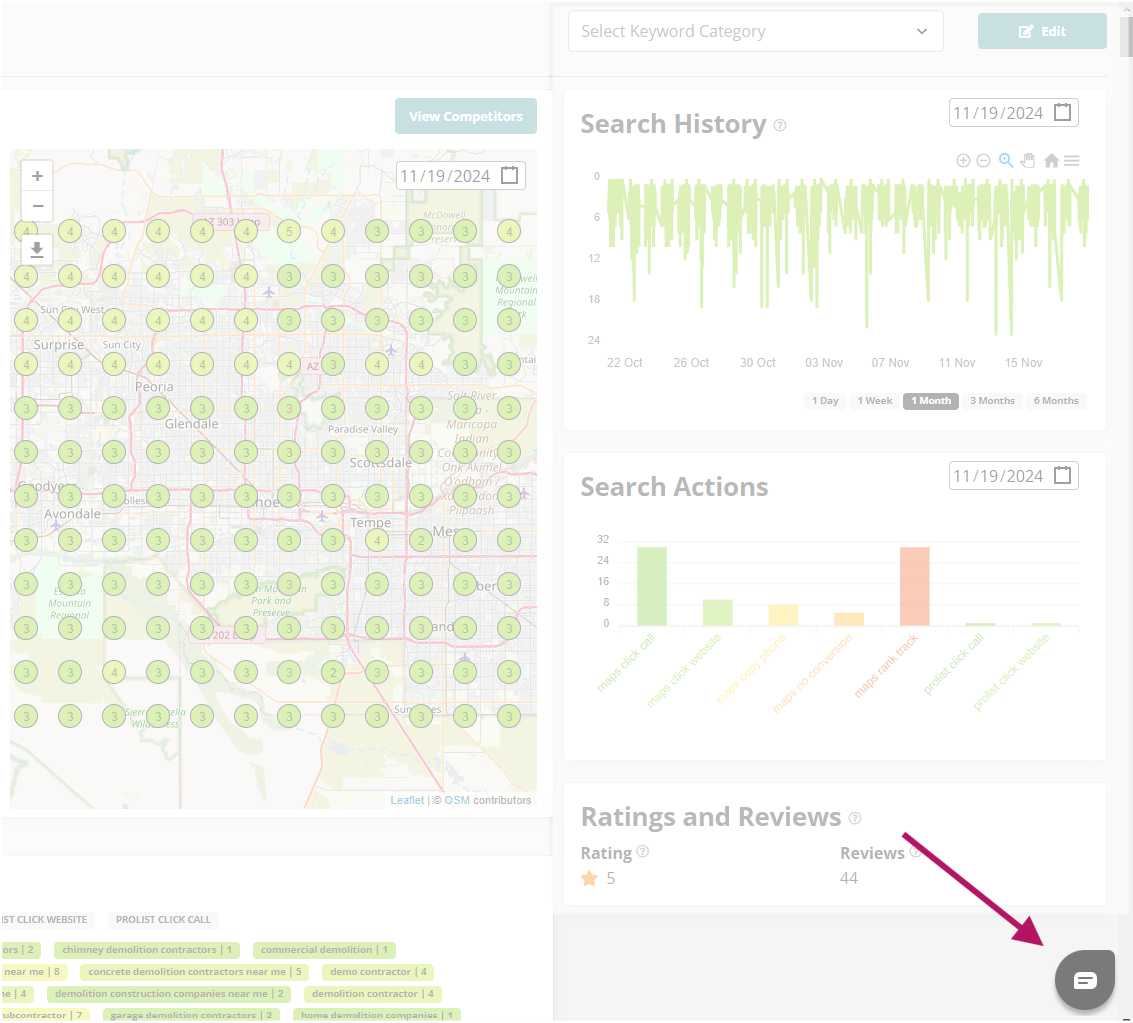Switch chart range to 1 Week
Image resolution: width=1133 pixels, height=1023 pixels.
874,401
